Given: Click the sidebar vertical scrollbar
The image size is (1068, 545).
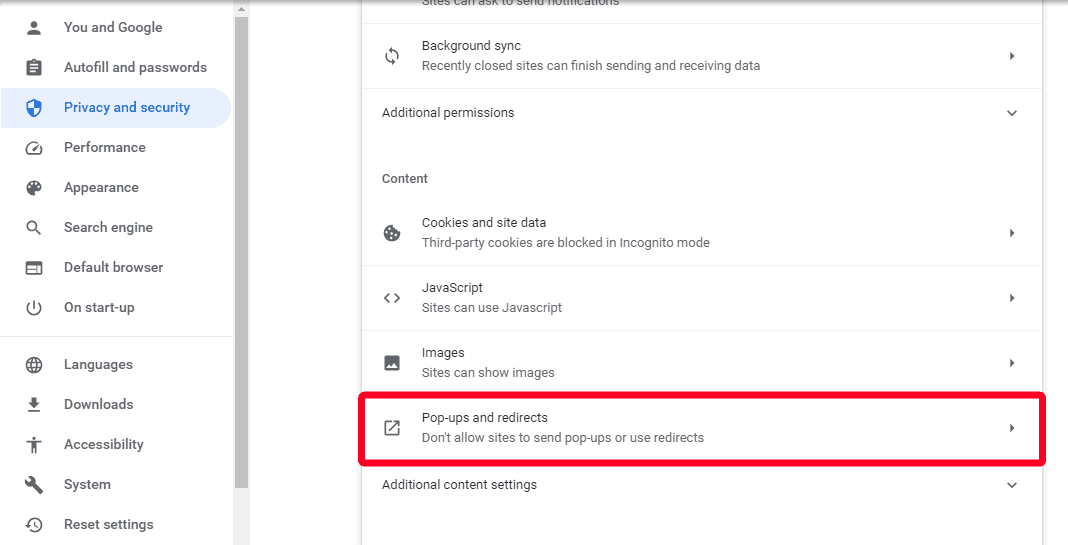Looking at the screenshot, I should click(241, 250).
